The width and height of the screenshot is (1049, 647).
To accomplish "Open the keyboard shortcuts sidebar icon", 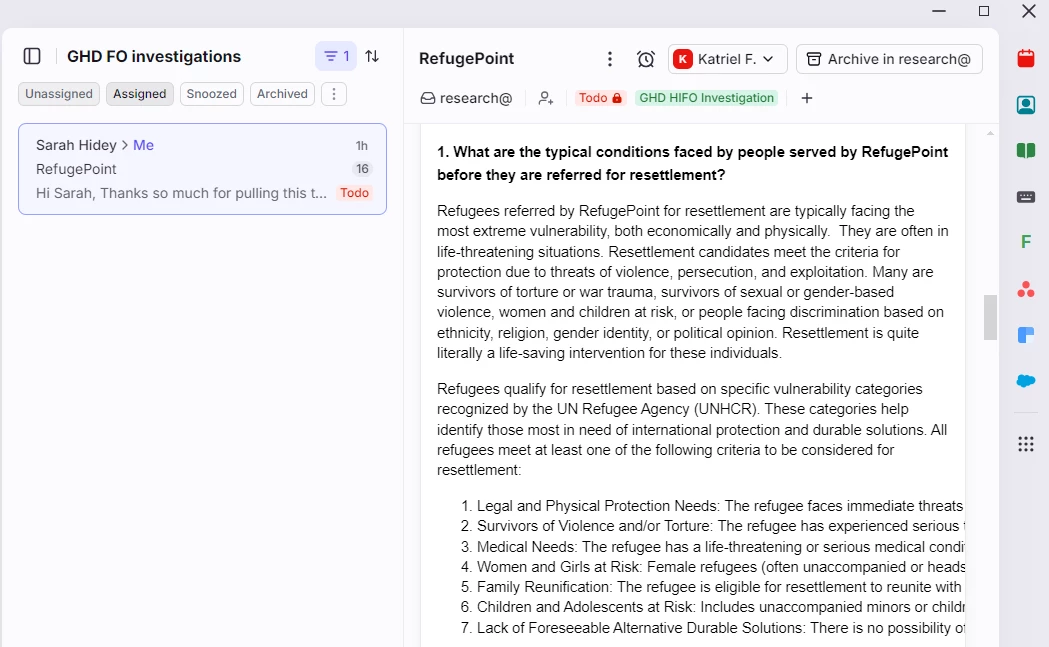I will (1026, 197).
